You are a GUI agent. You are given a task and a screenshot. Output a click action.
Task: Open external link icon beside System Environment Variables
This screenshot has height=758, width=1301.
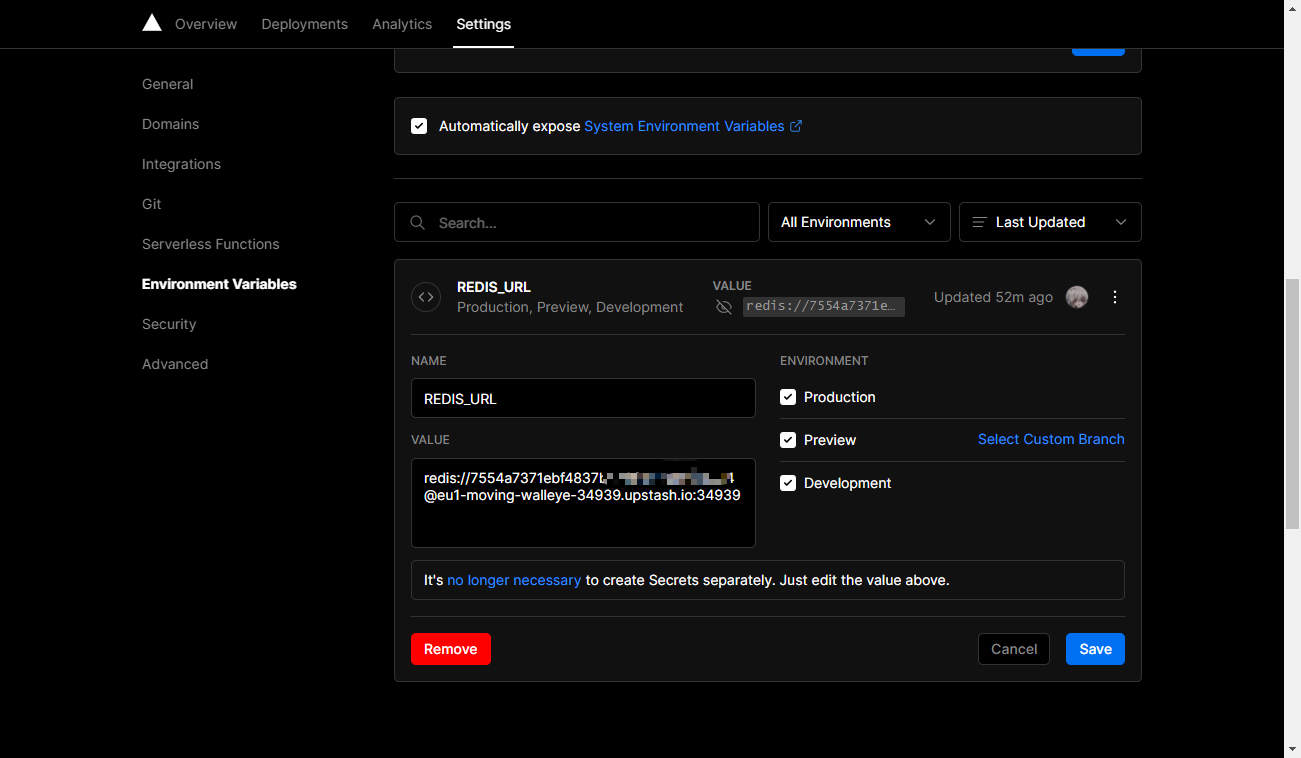tap(796, 126)
